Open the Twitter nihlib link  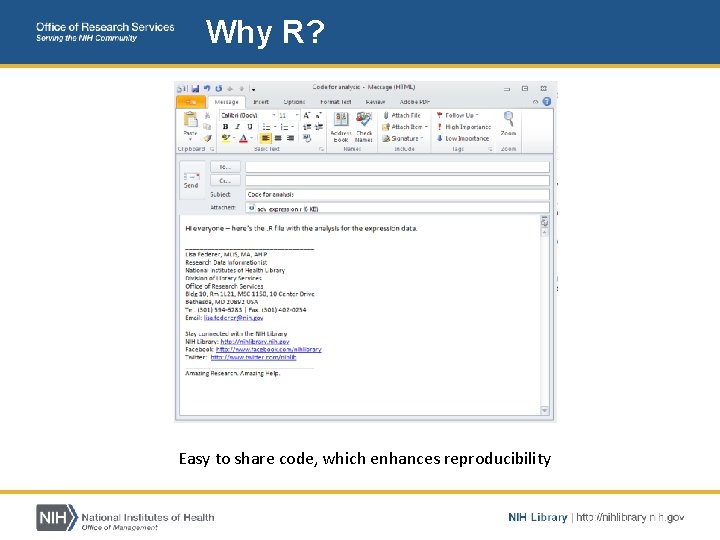253,357
